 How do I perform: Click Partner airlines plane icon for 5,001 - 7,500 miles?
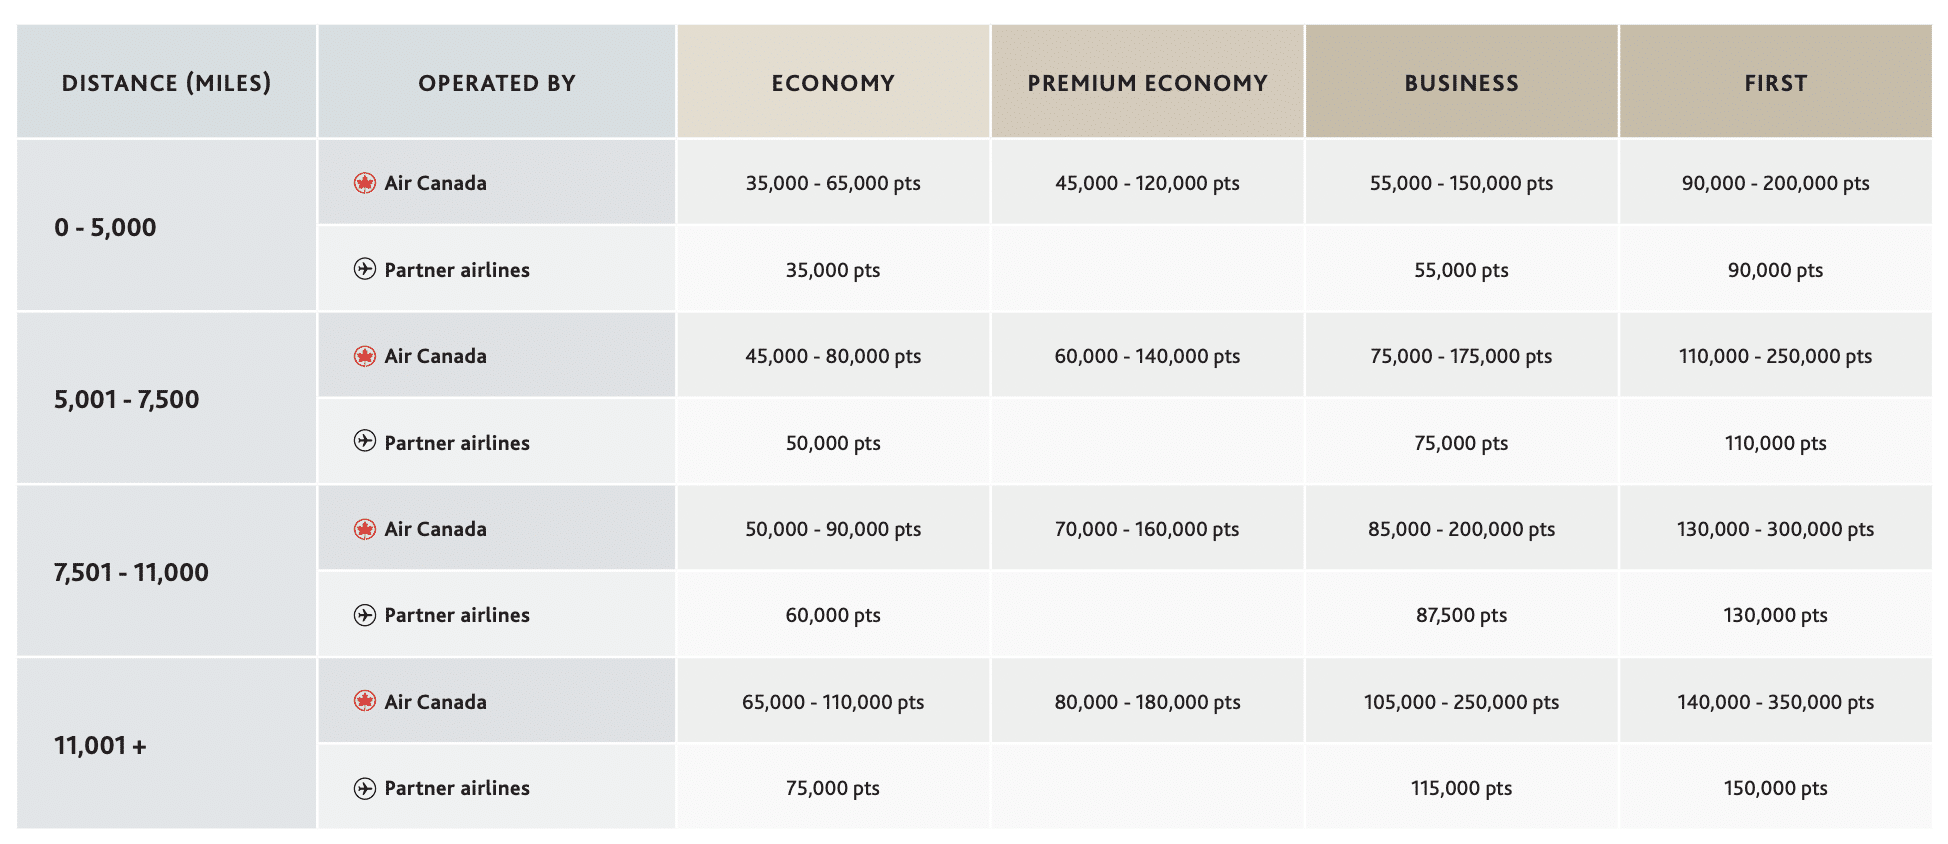365,441
